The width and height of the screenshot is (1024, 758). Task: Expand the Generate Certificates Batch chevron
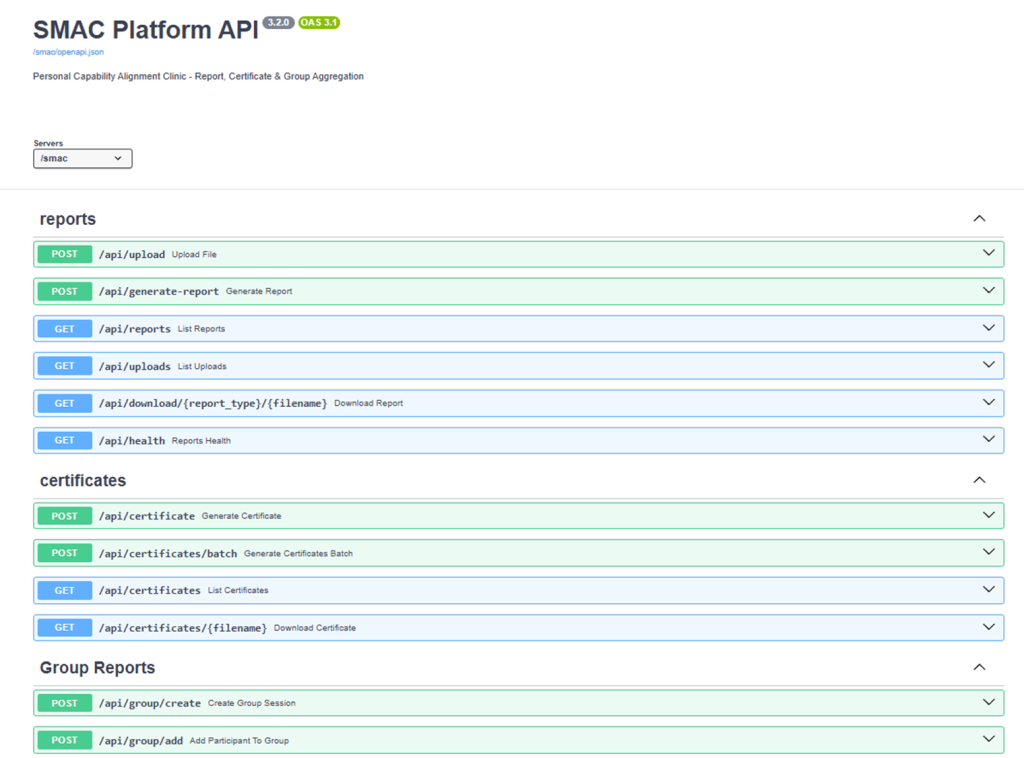coord(988,552)
